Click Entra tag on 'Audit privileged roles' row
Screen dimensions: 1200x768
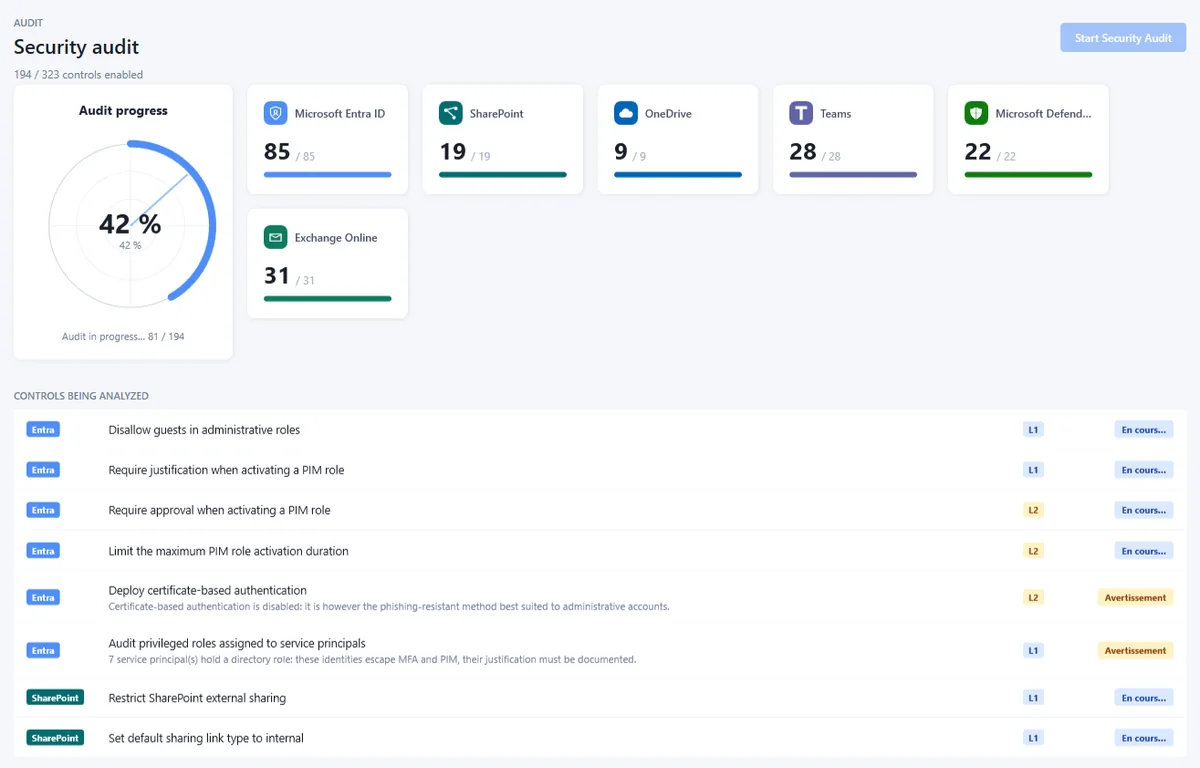[43, 650]
